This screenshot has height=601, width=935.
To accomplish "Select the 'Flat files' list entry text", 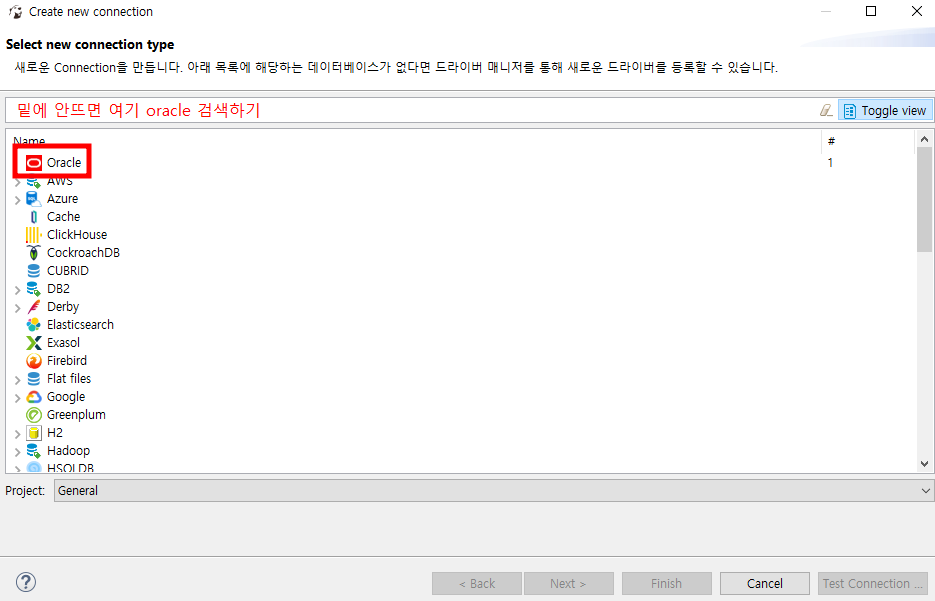I will (69, 379).
